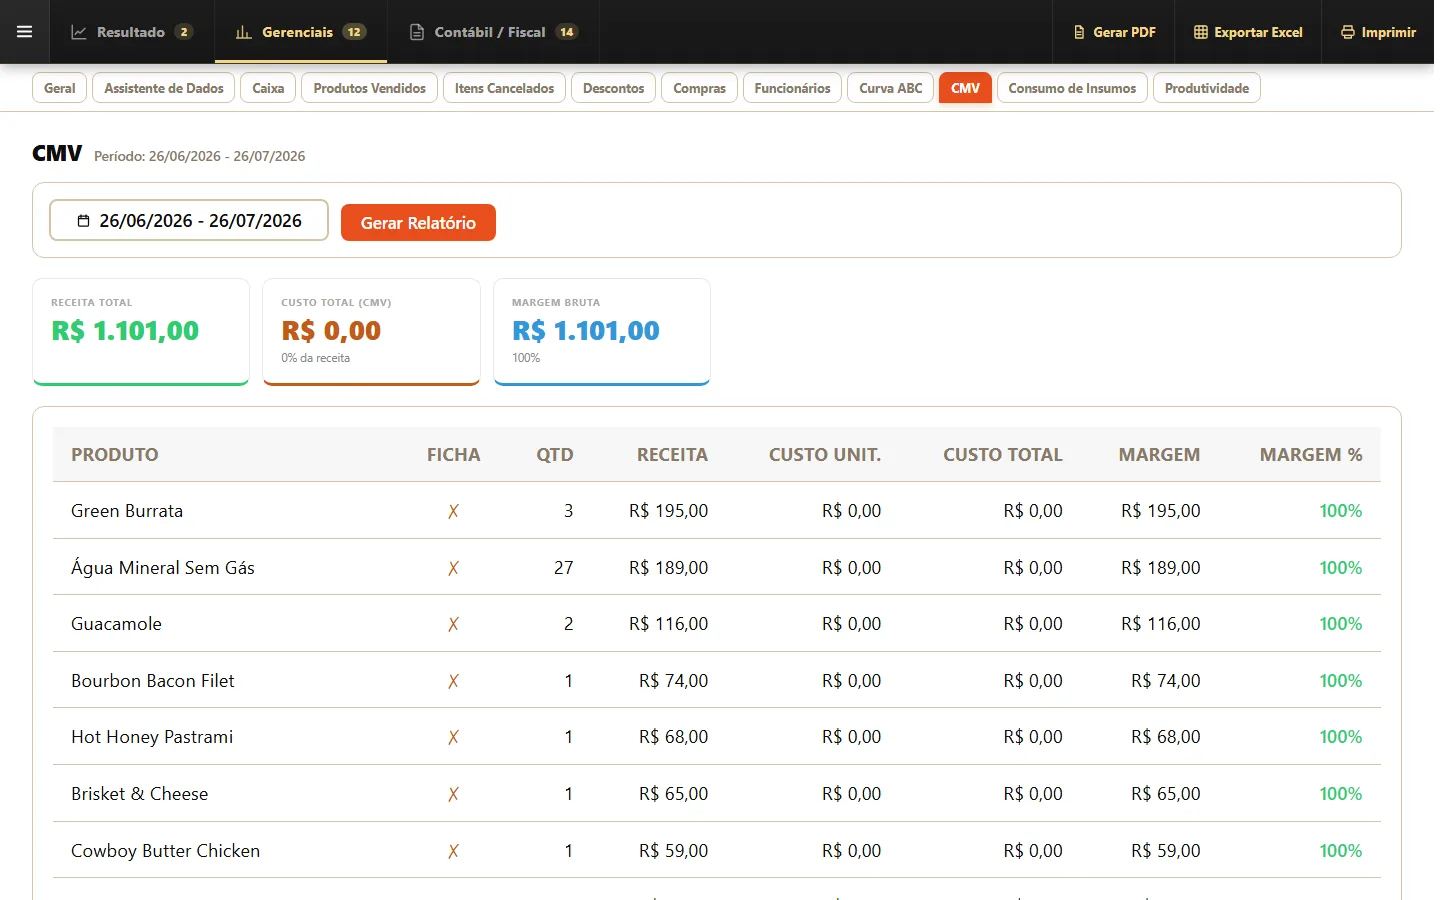Select the active CMV tab
1440x900 pixels.
tap(965, 88)
